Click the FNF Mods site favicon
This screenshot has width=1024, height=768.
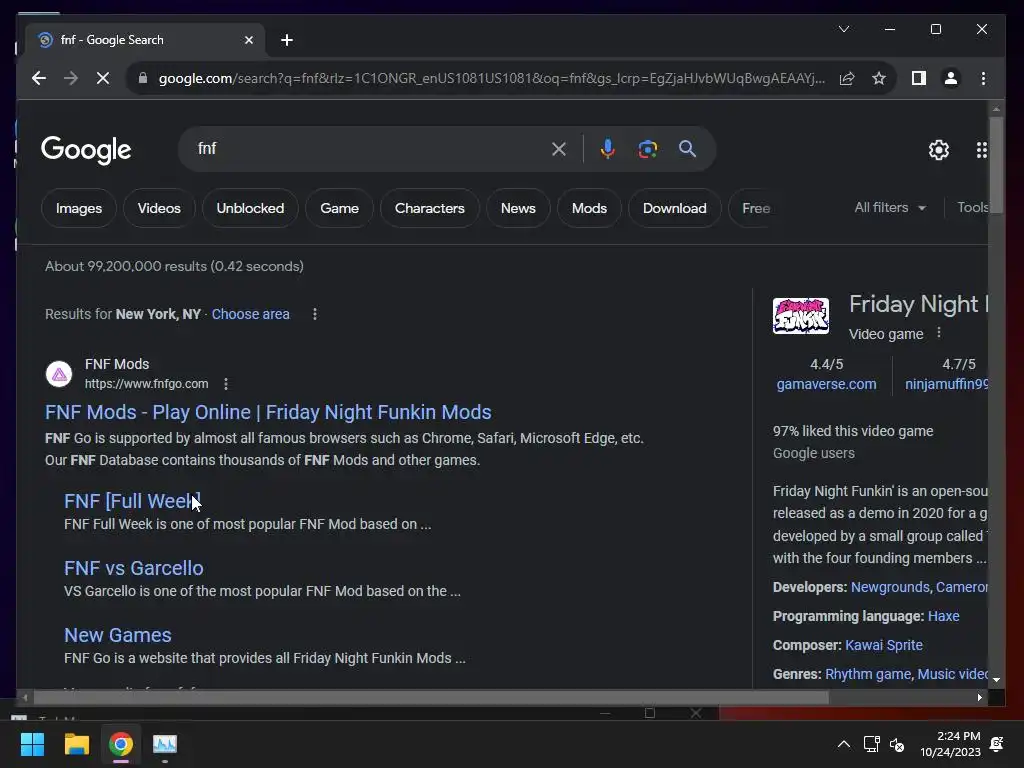[x=59, y=374]
